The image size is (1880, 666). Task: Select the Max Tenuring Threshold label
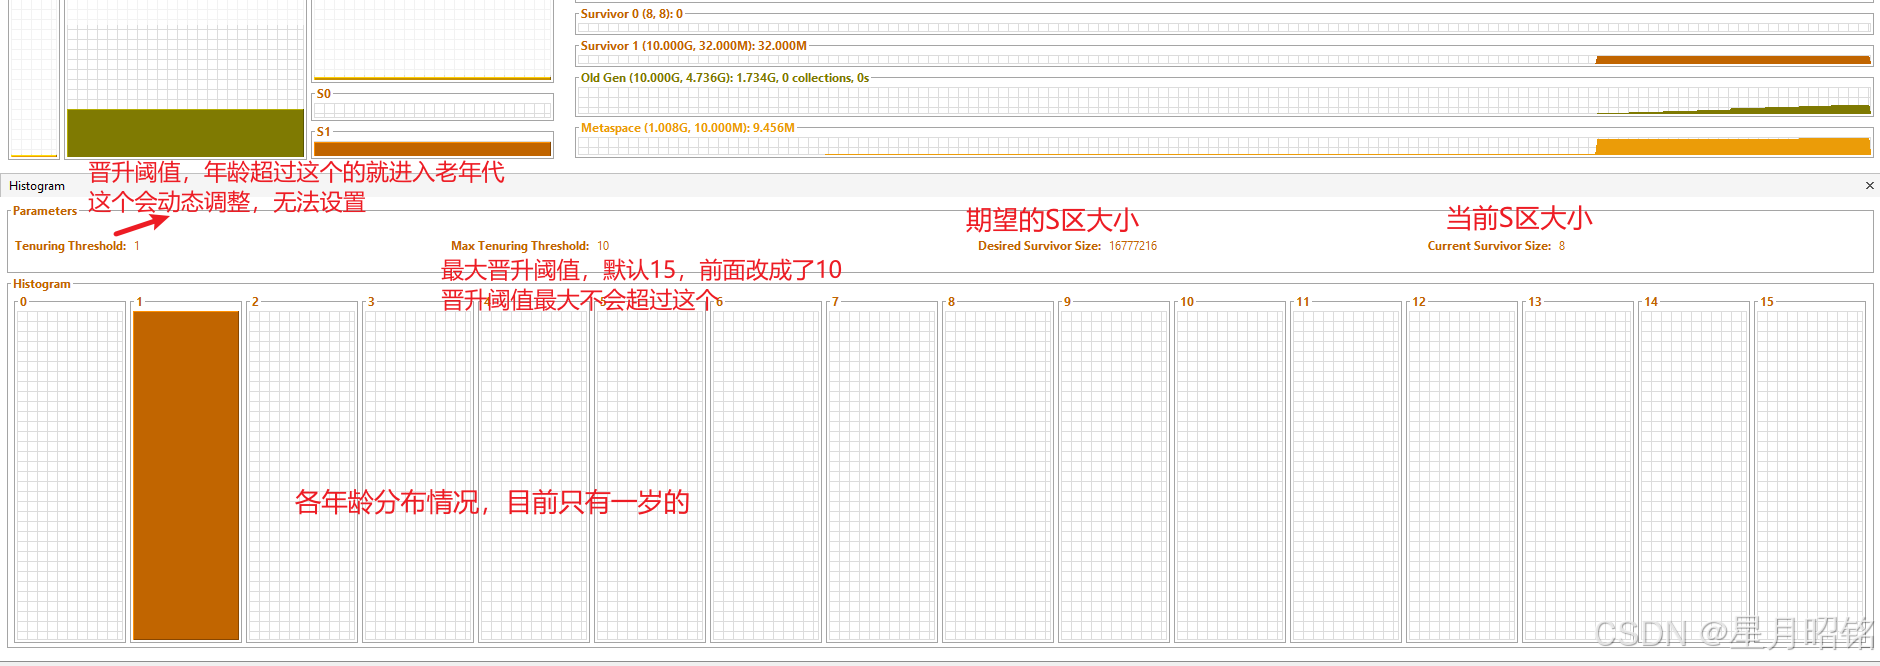click(x=520, y=246)
